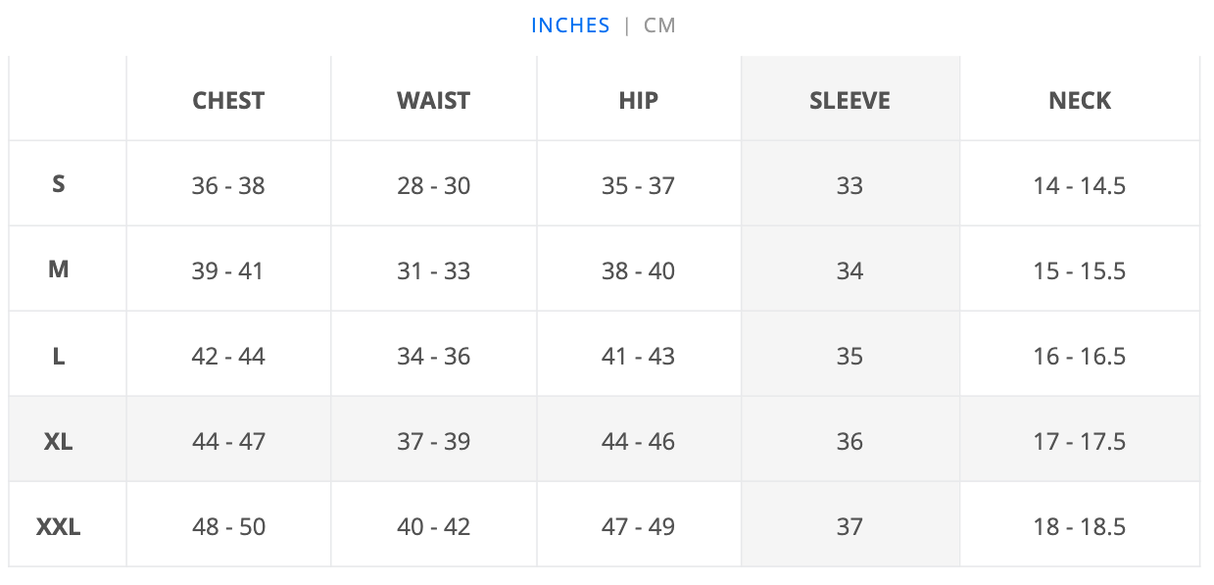The height and width of the screenshot is (585, 1214).
Task: Switch units to CM
Action: [x=660, y=26]
